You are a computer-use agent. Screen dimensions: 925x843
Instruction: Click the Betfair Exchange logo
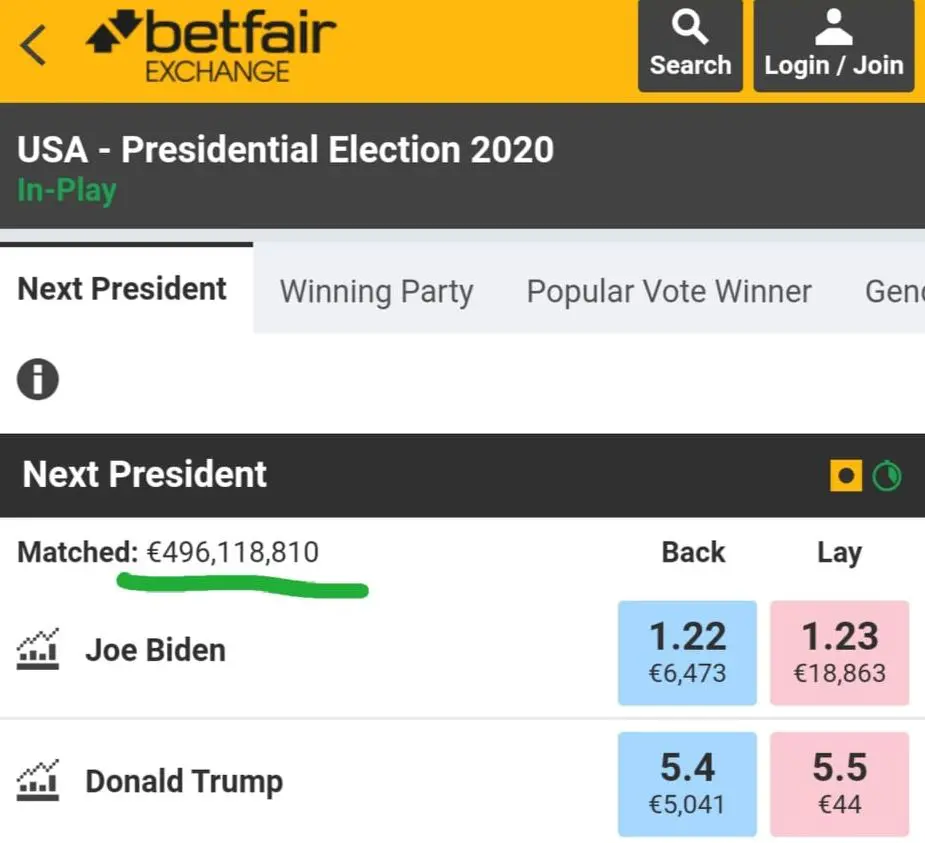pyautogui.click(x=211, y=47)
